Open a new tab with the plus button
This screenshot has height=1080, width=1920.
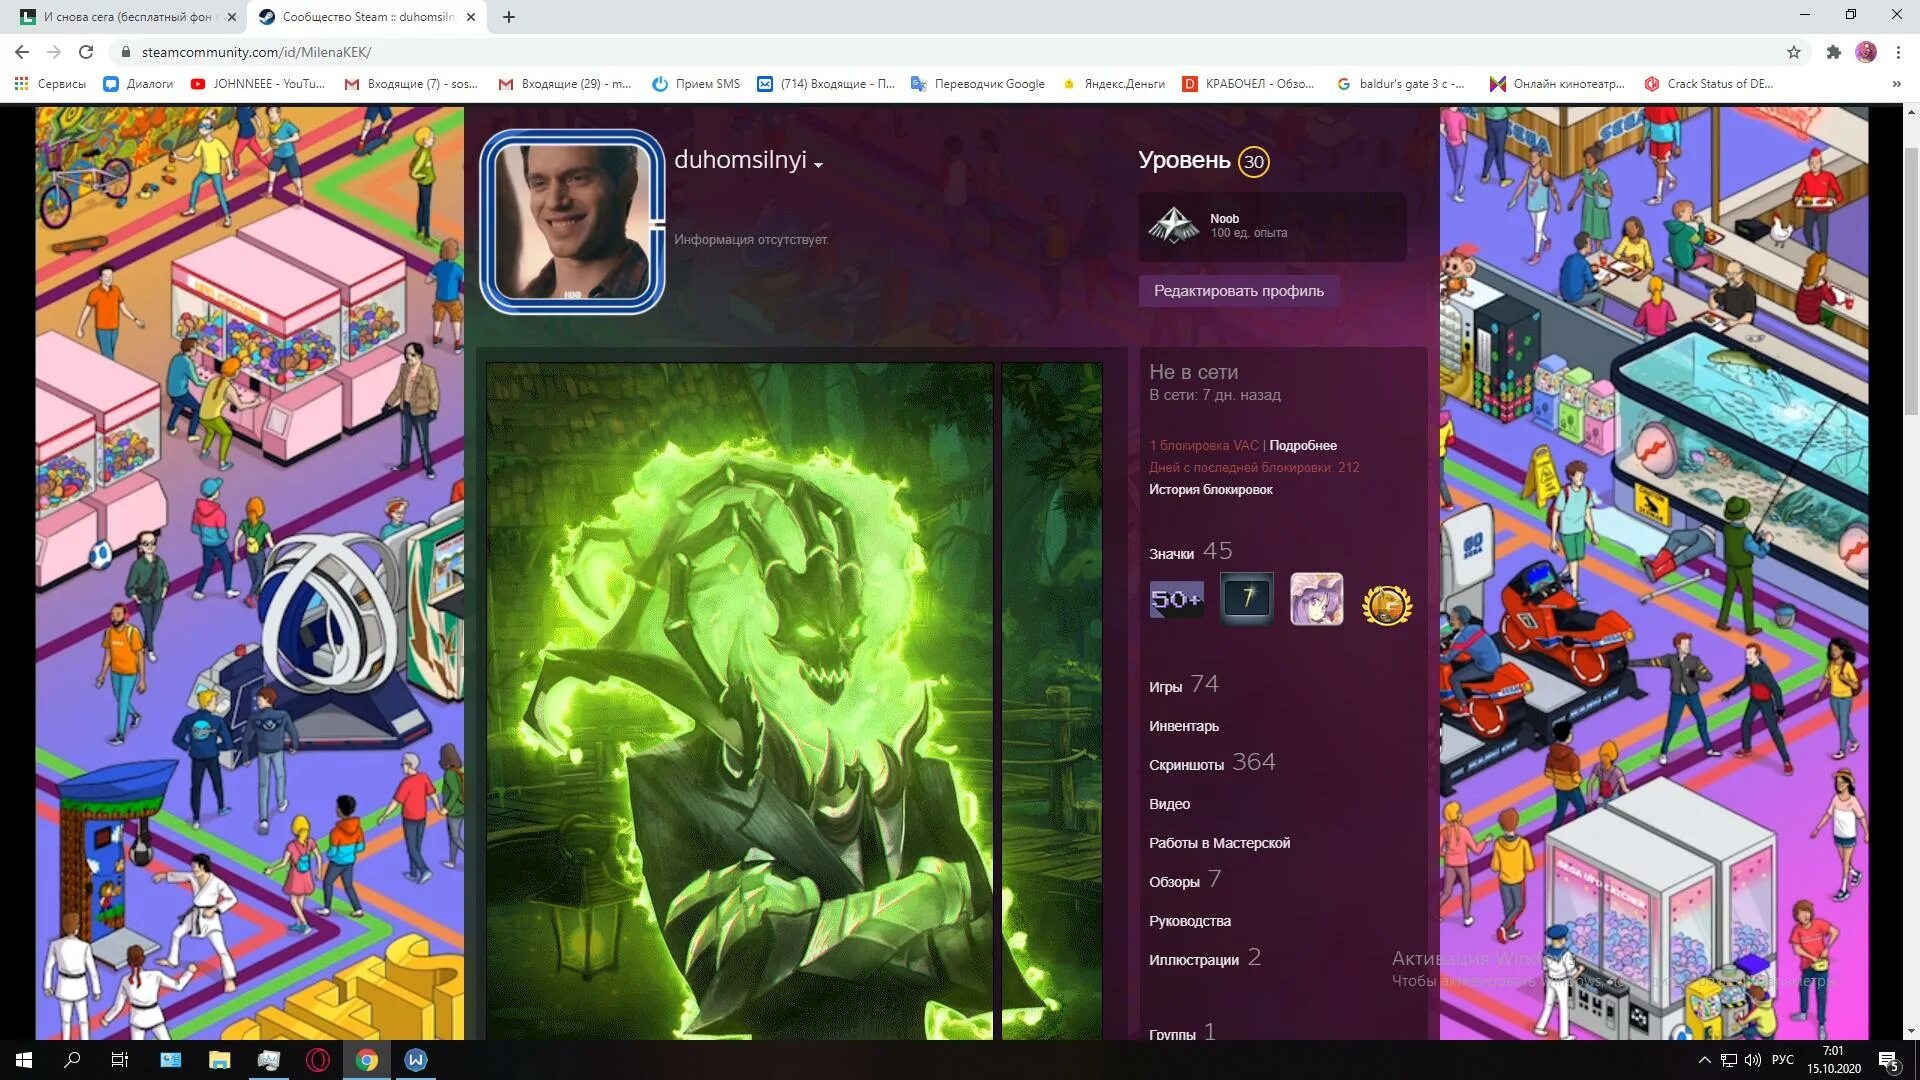[509, 17]
